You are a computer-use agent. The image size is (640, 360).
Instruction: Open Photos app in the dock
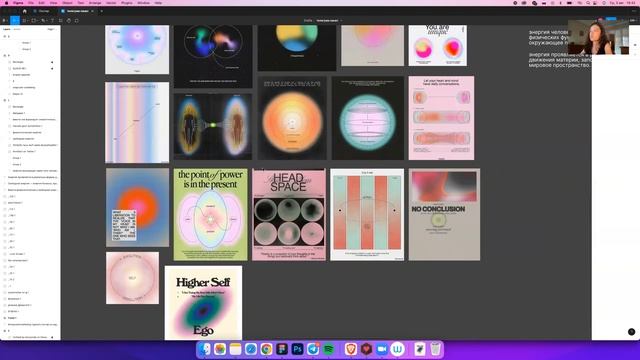pos(220,349)
